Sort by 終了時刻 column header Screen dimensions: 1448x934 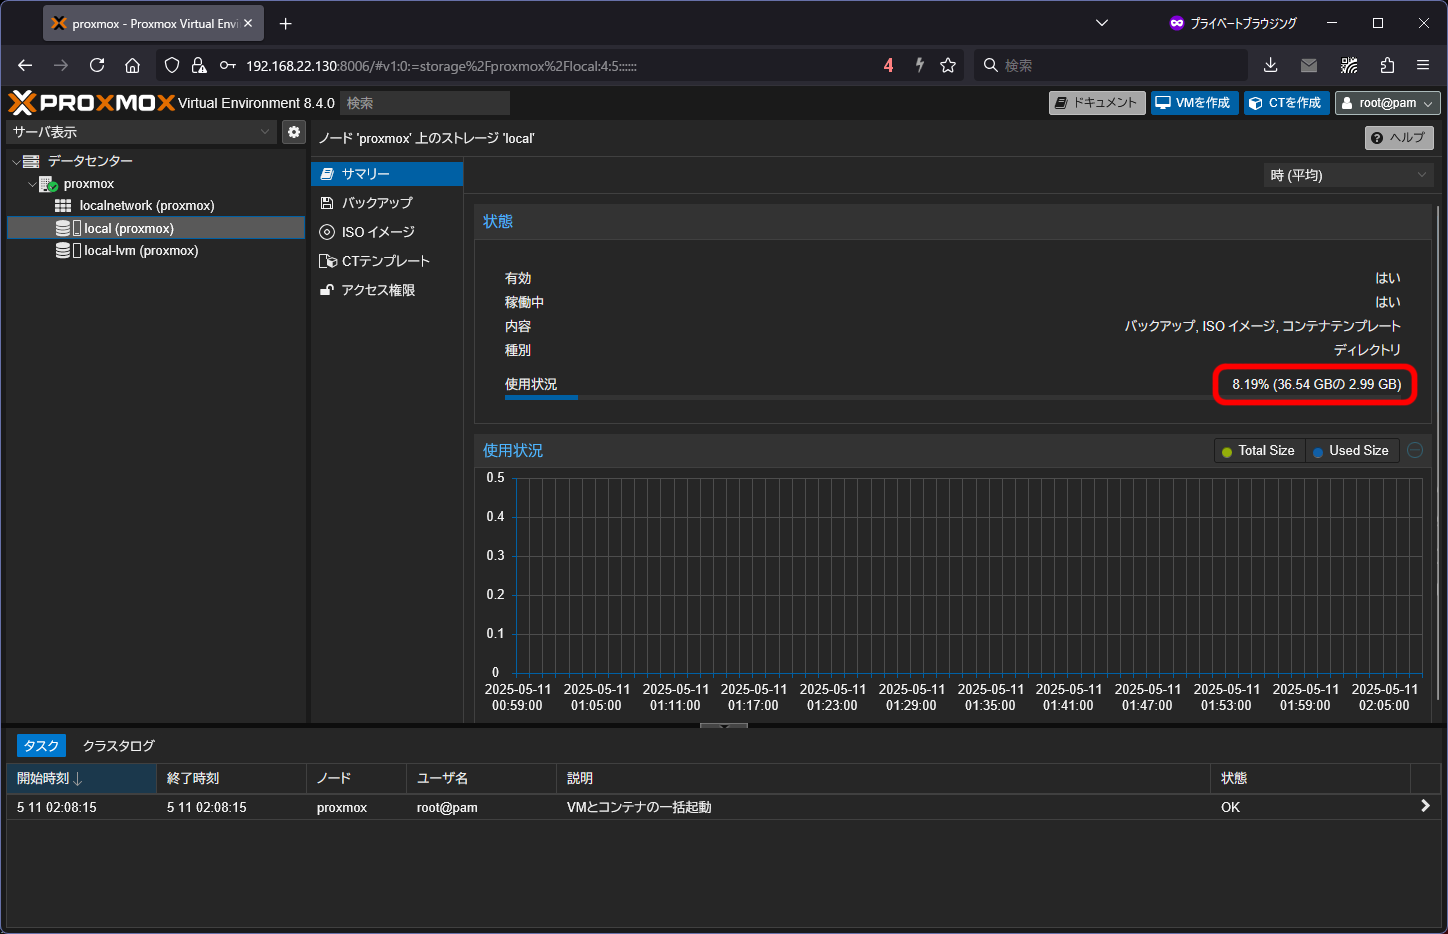point(232,778)
